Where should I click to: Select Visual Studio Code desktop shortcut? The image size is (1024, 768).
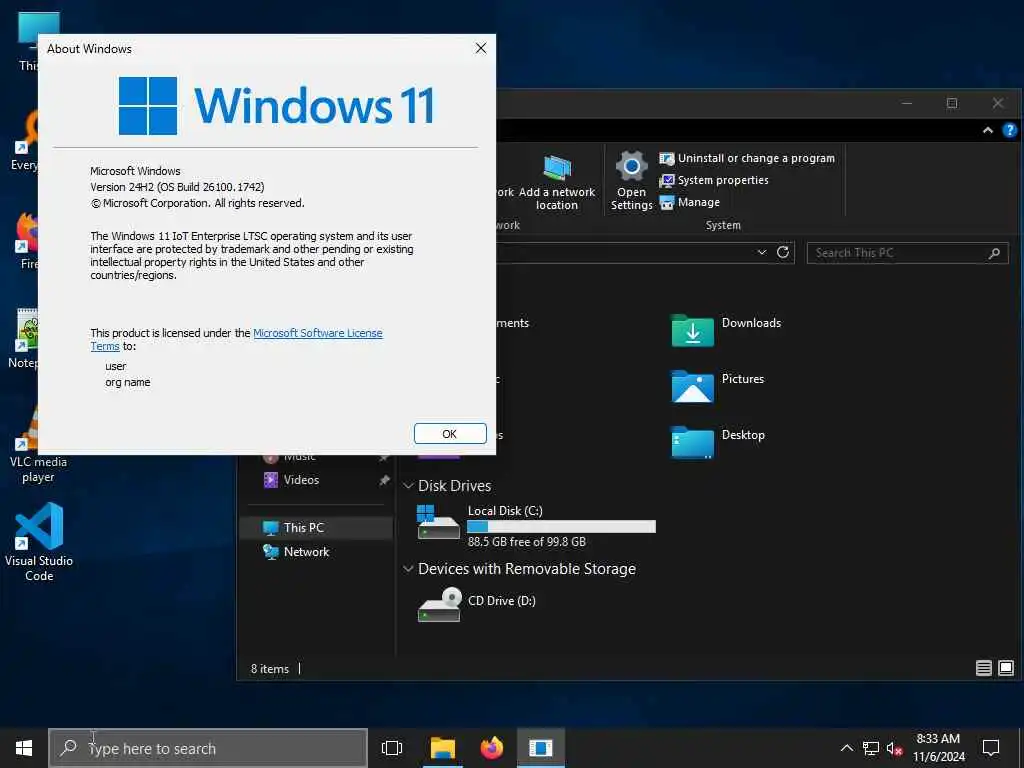39,542
